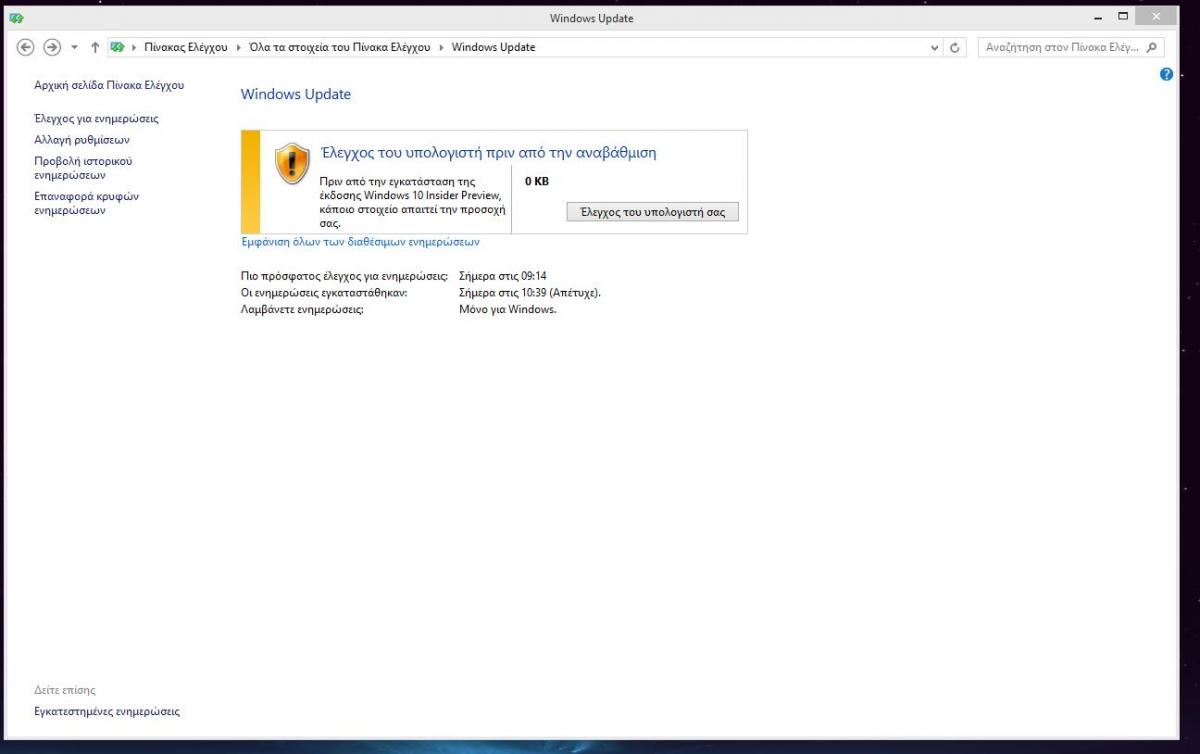
Task: Click the 0 KB size text
Action: 537,181
